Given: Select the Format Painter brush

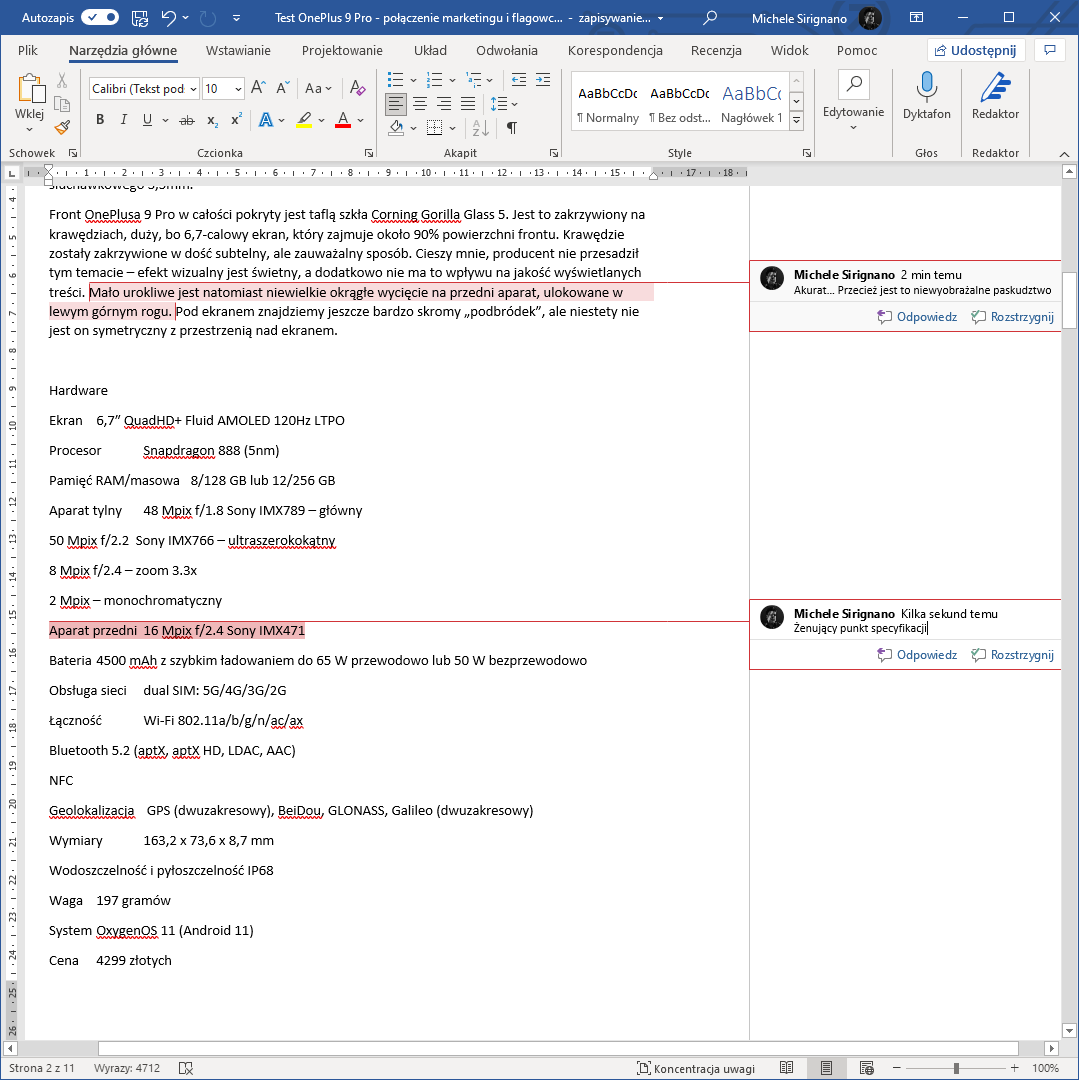Looking at the screenshot, I should click(62, 127).
